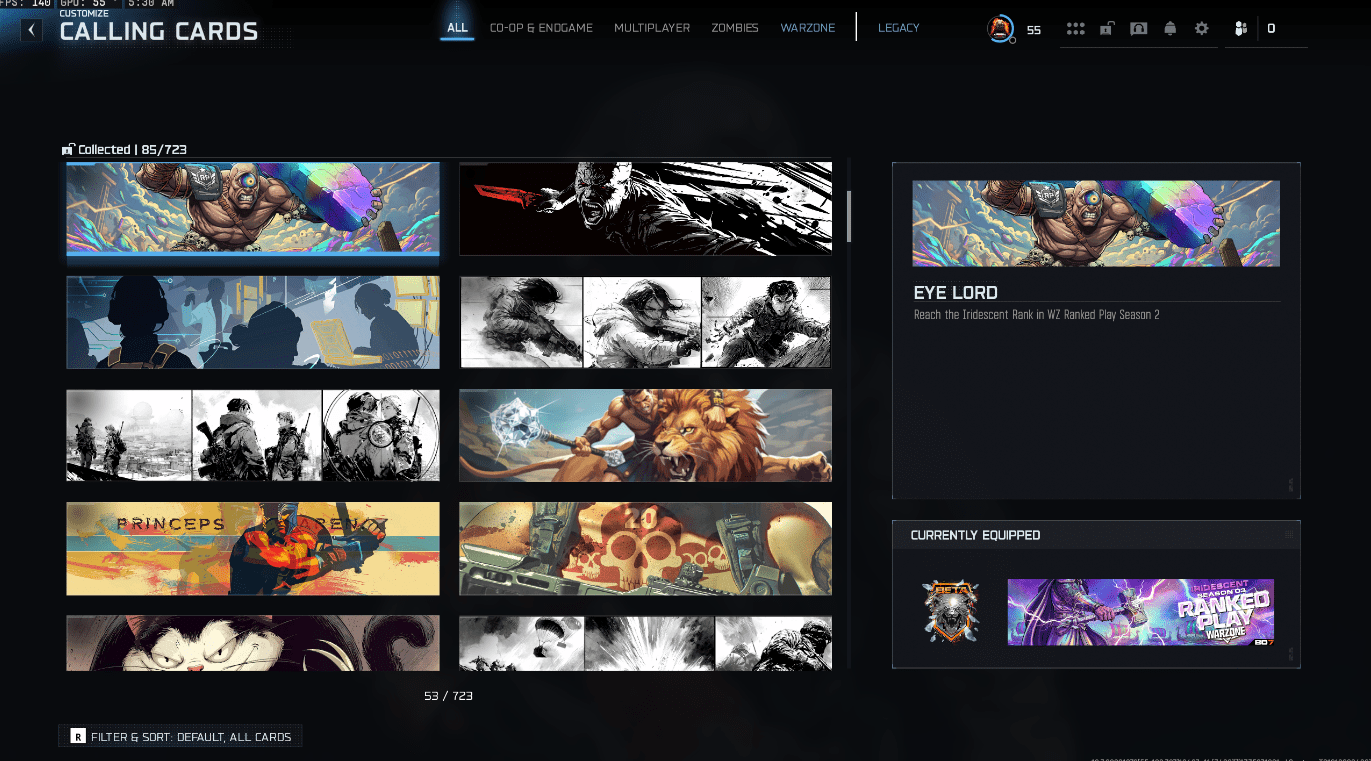
Task: Open notifications via the bell icon
Action: [x=1170, y=29]
